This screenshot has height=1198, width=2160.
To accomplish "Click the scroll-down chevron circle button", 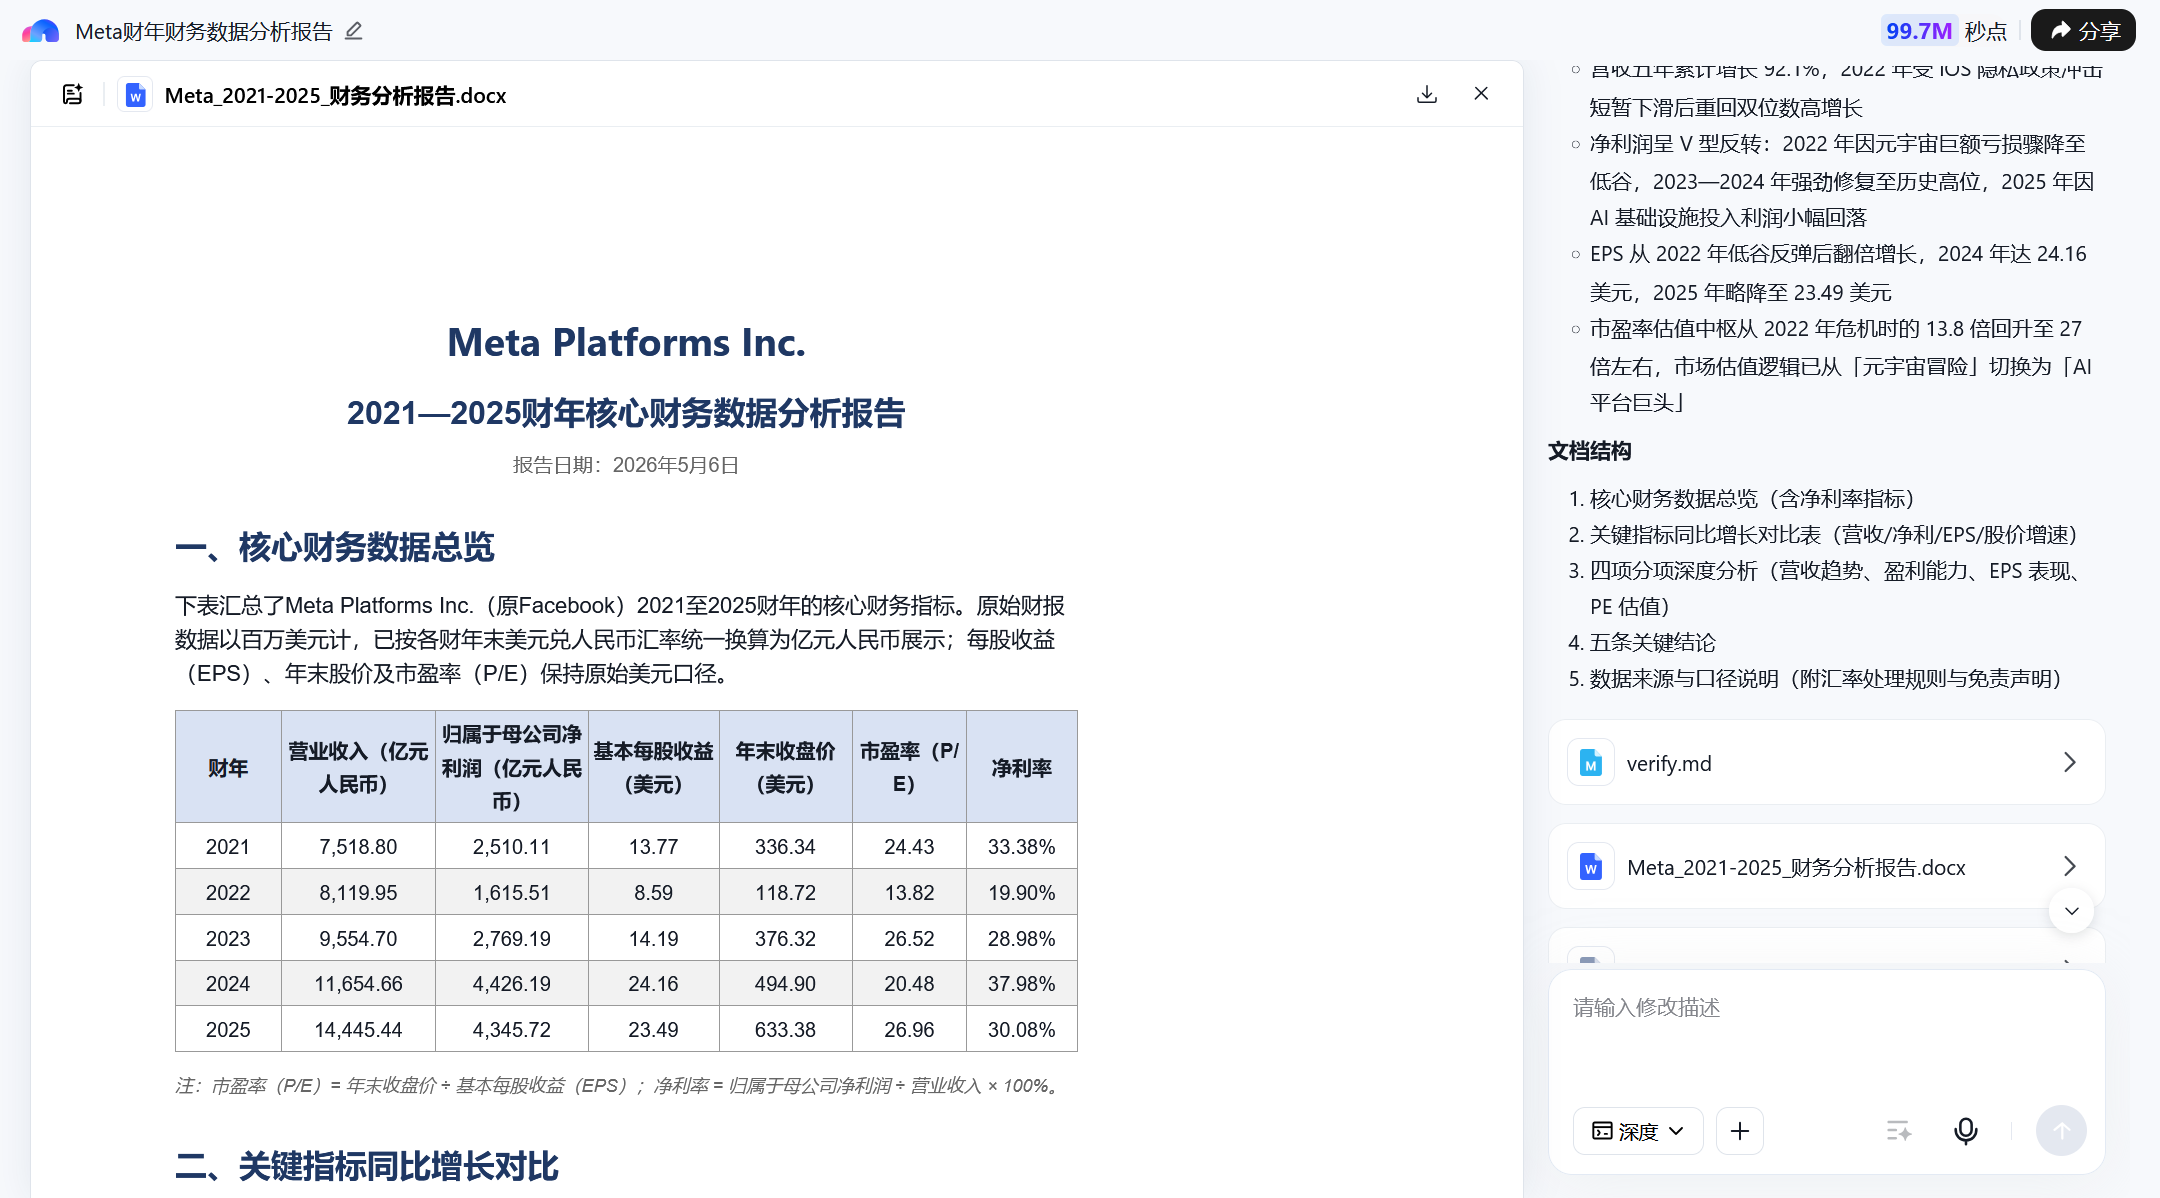I will point(2072,910).
